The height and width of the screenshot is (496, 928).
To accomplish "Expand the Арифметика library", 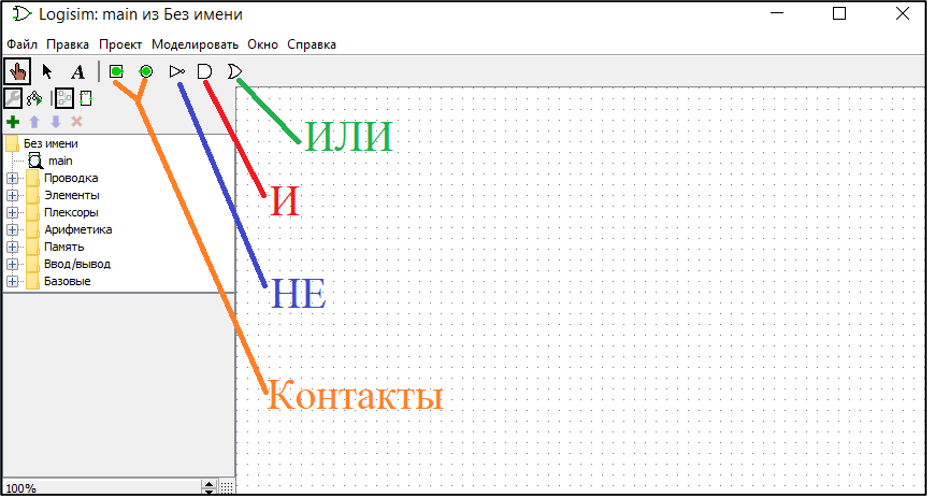I will point(12,230).
